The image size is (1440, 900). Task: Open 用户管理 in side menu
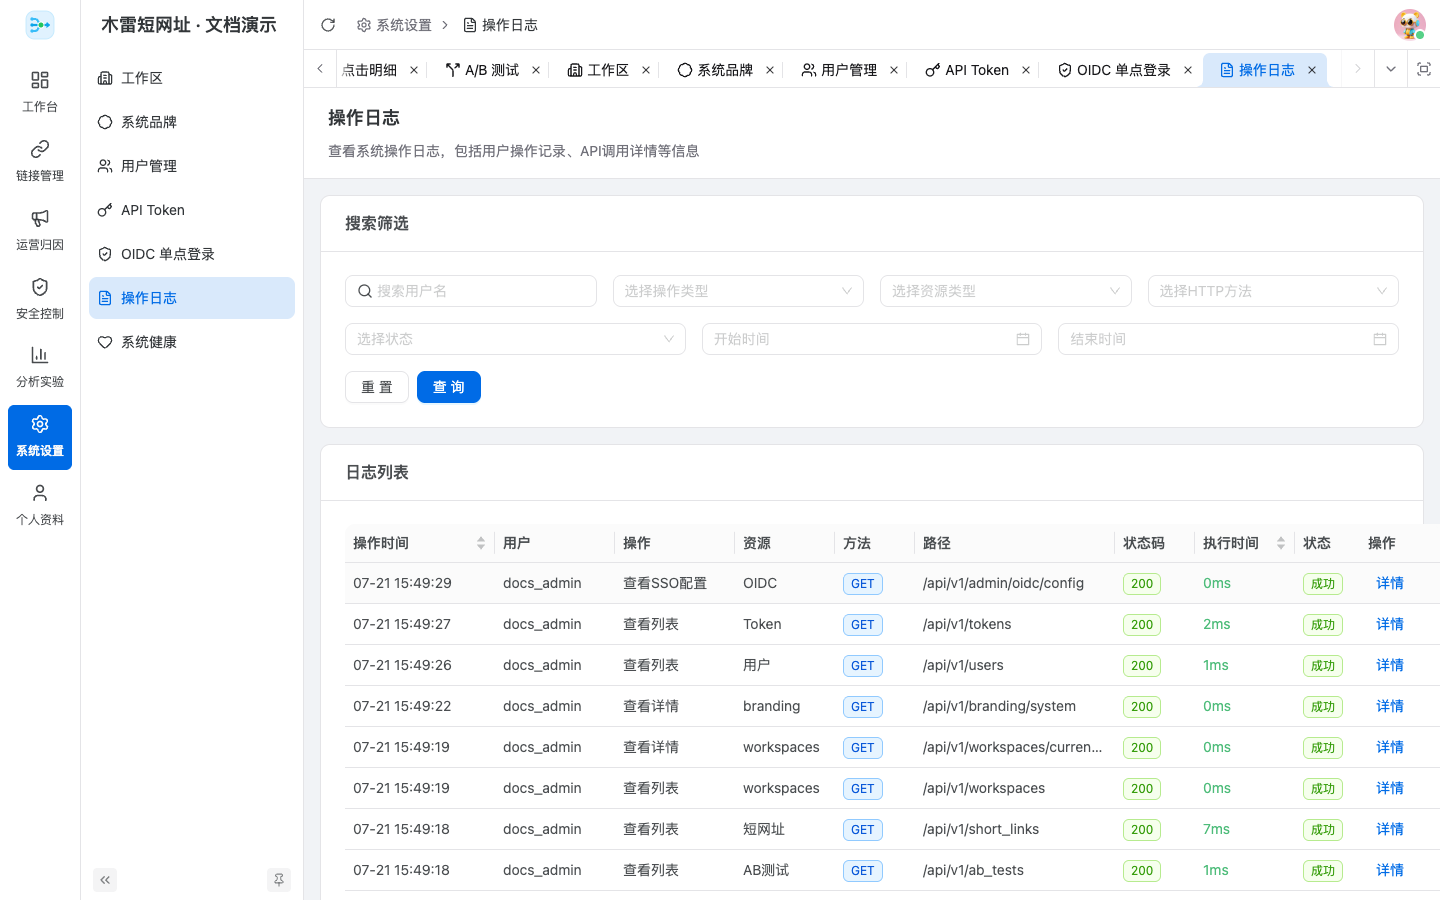(x=192, y=166)
